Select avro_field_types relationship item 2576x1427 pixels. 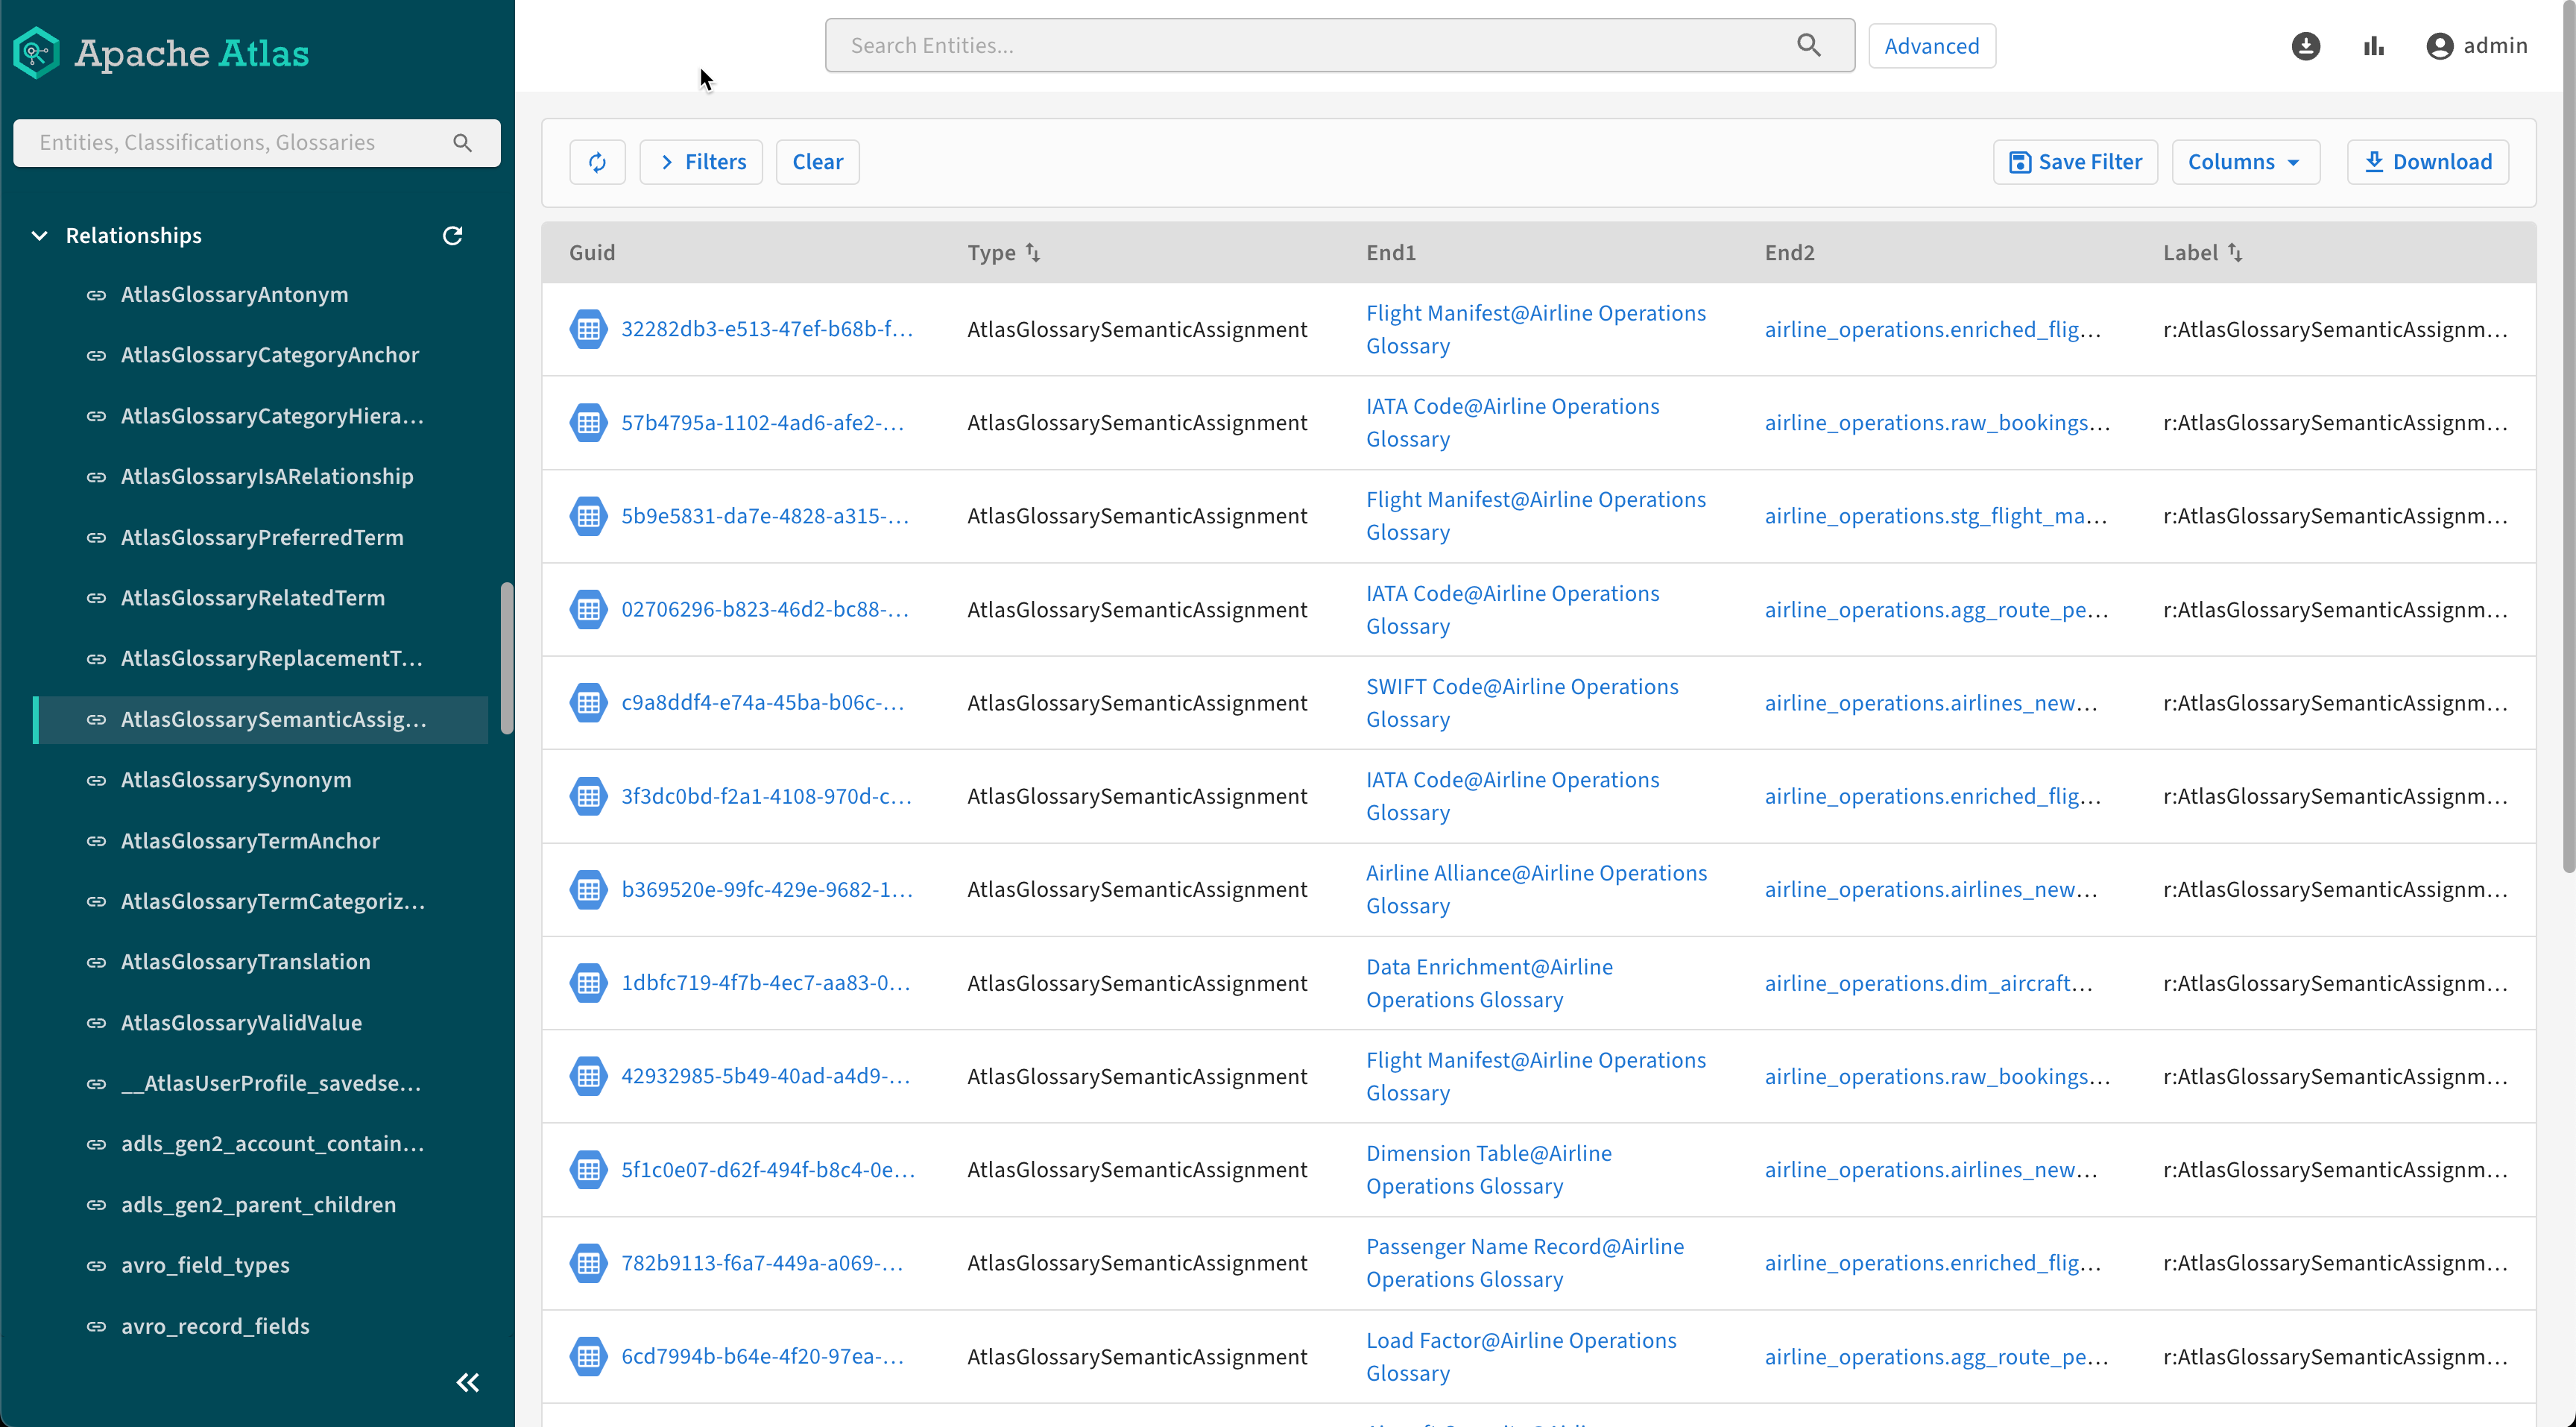tap(205, 1265)
